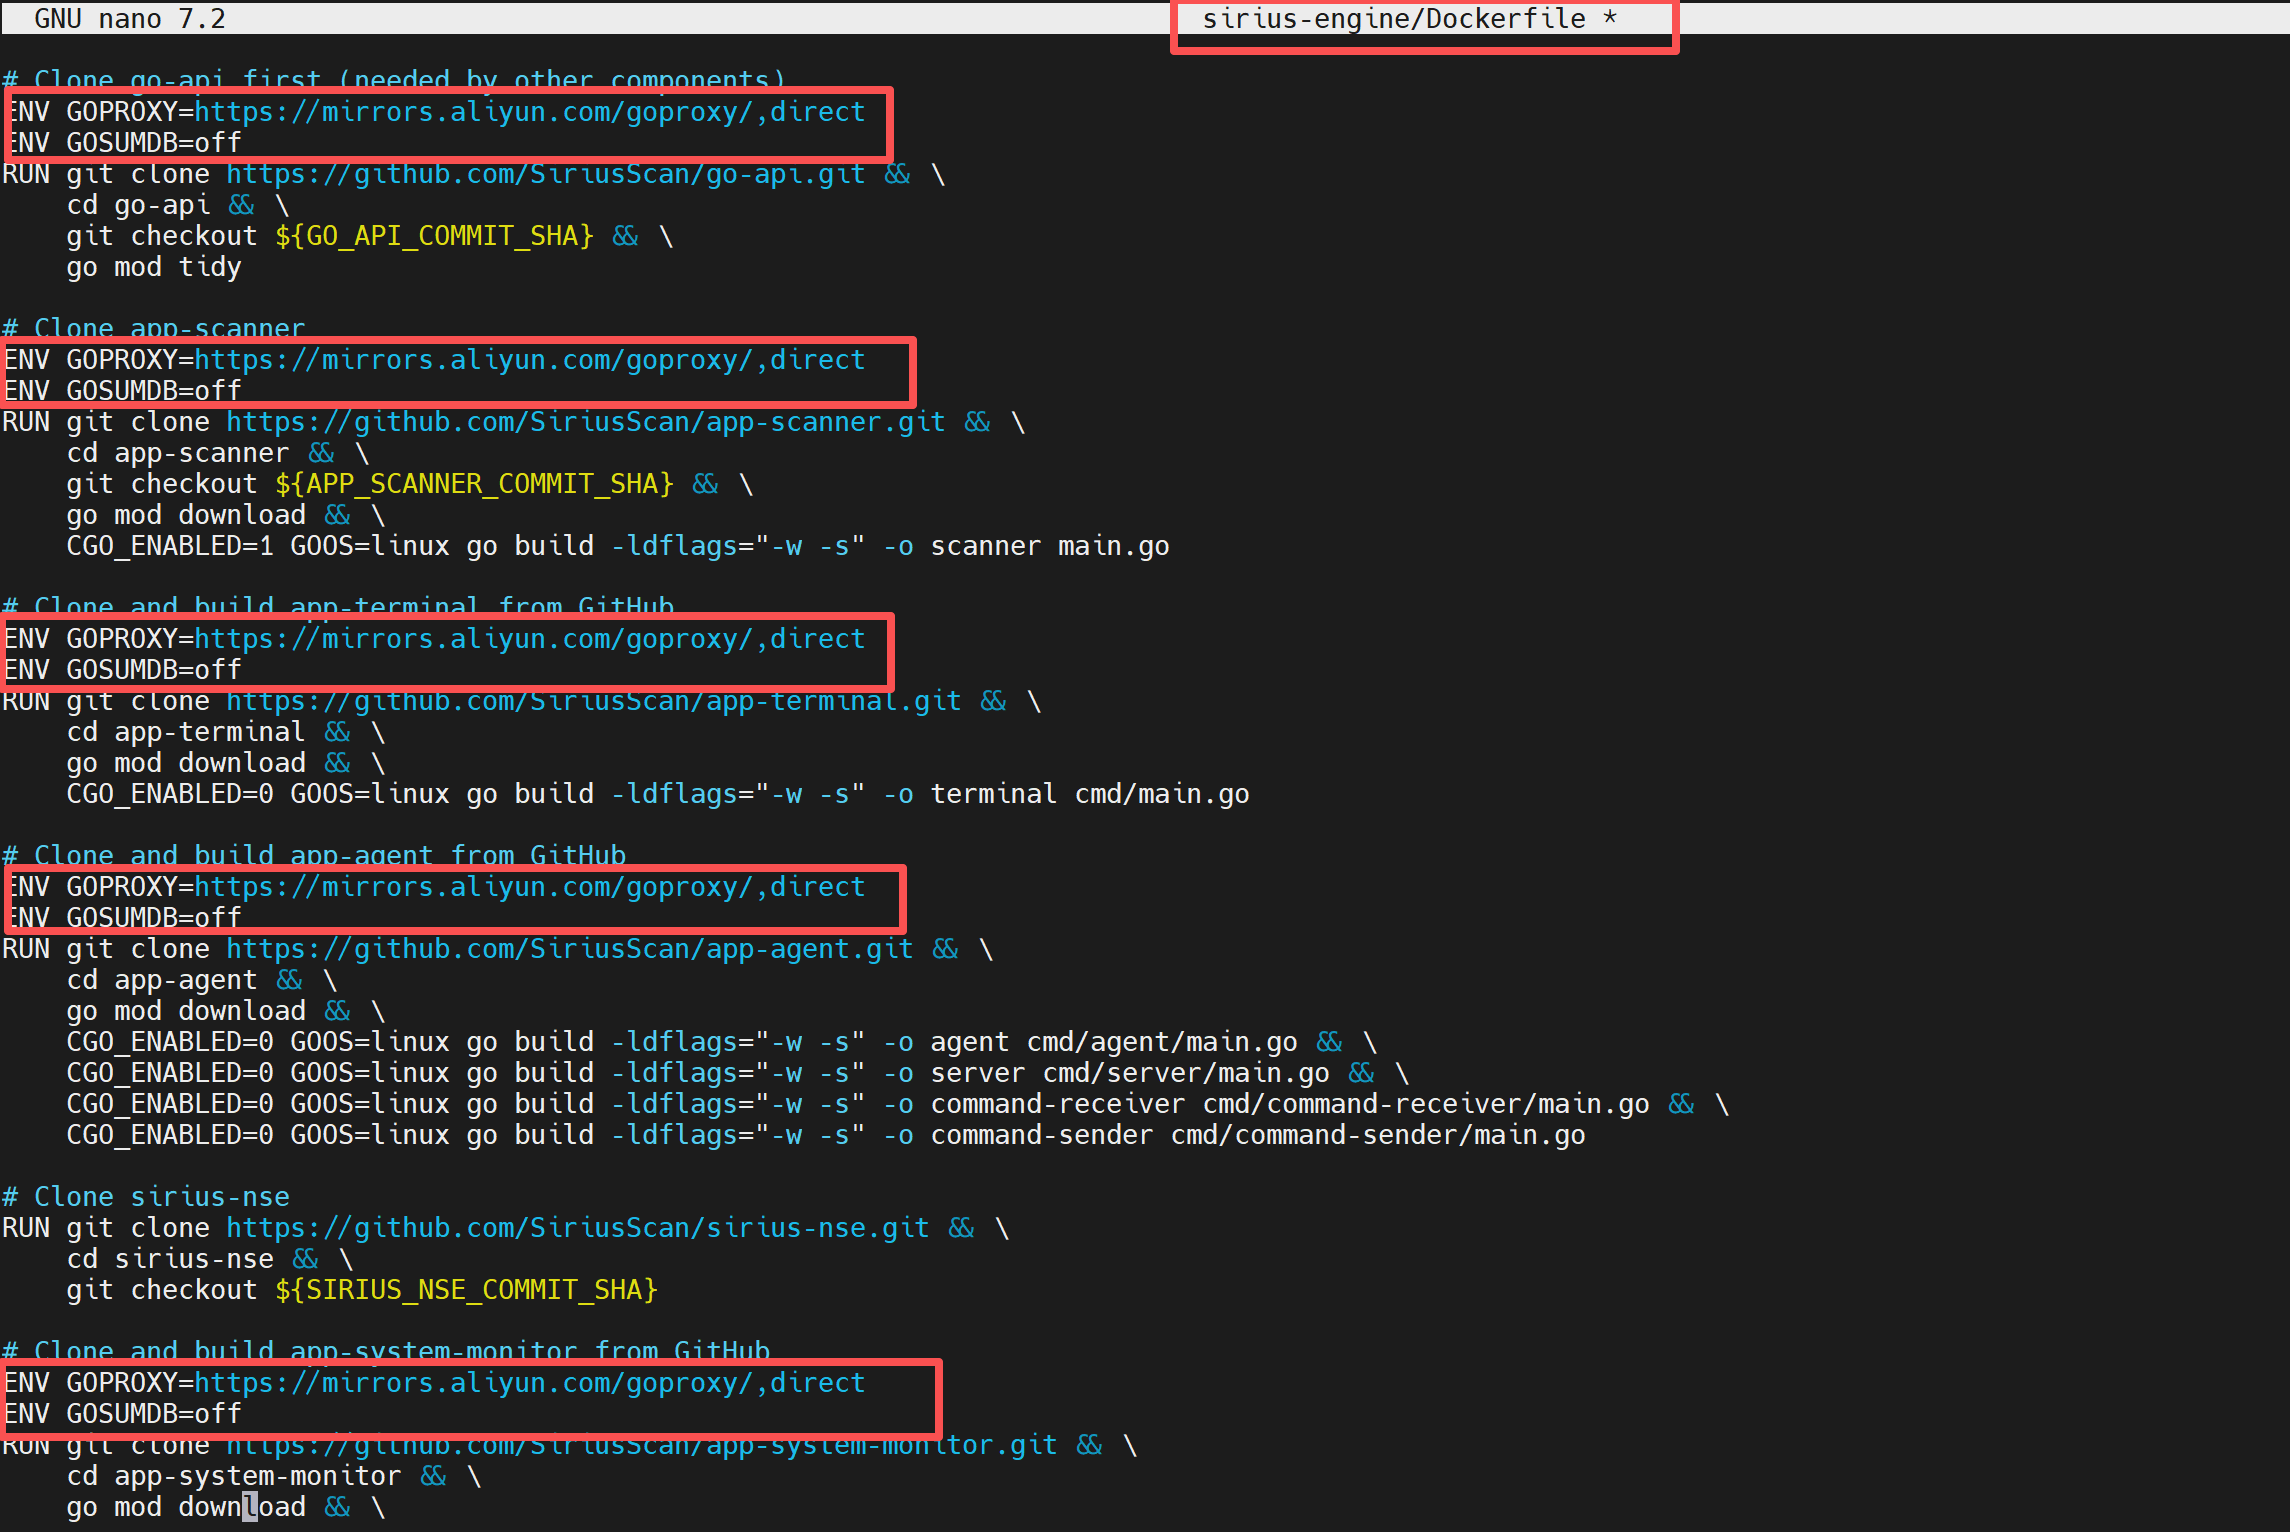Click the ${SIRIUS_NSE_COMMIT_SHA} variable

(x=466, y=1290)
